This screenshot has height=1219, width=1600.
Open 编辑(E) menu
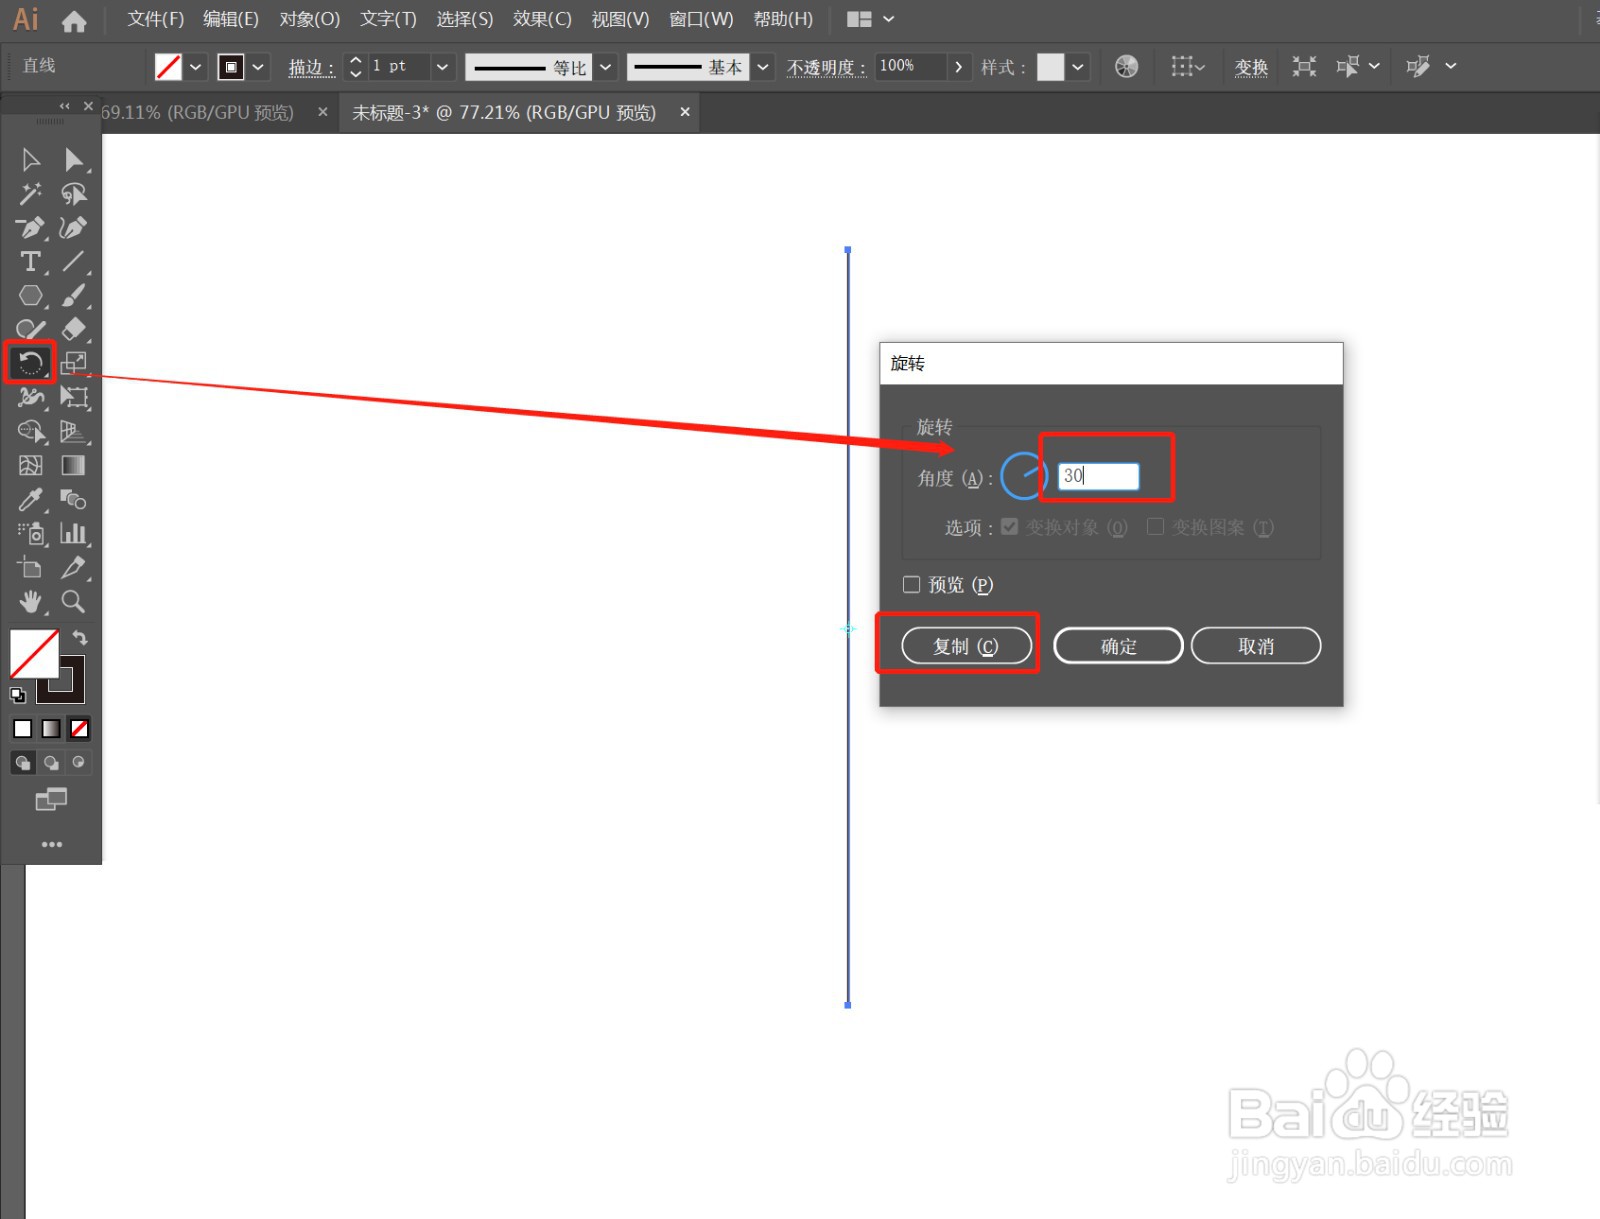pos(231,19)
